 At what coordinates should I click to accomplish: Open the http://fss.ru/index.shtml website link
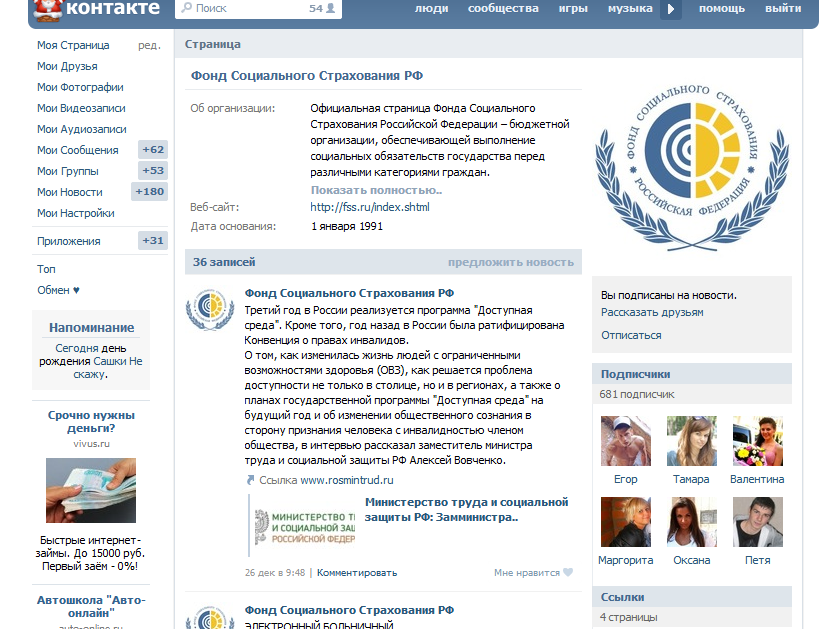[x=370, y=207]
